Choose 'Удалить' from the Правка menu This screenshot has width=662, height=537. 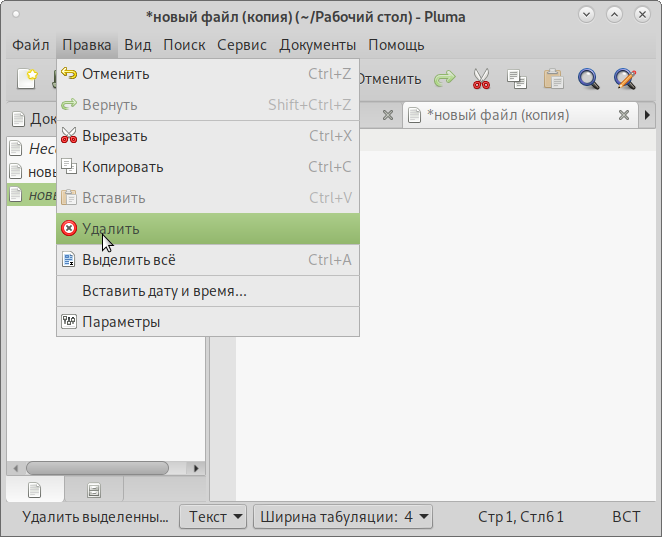(110, 229)
